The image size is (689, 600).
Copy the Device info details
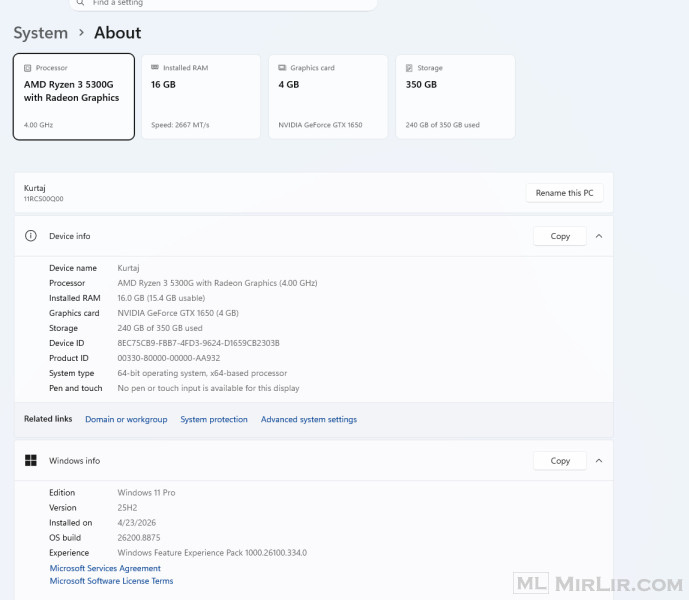(560, 236)
